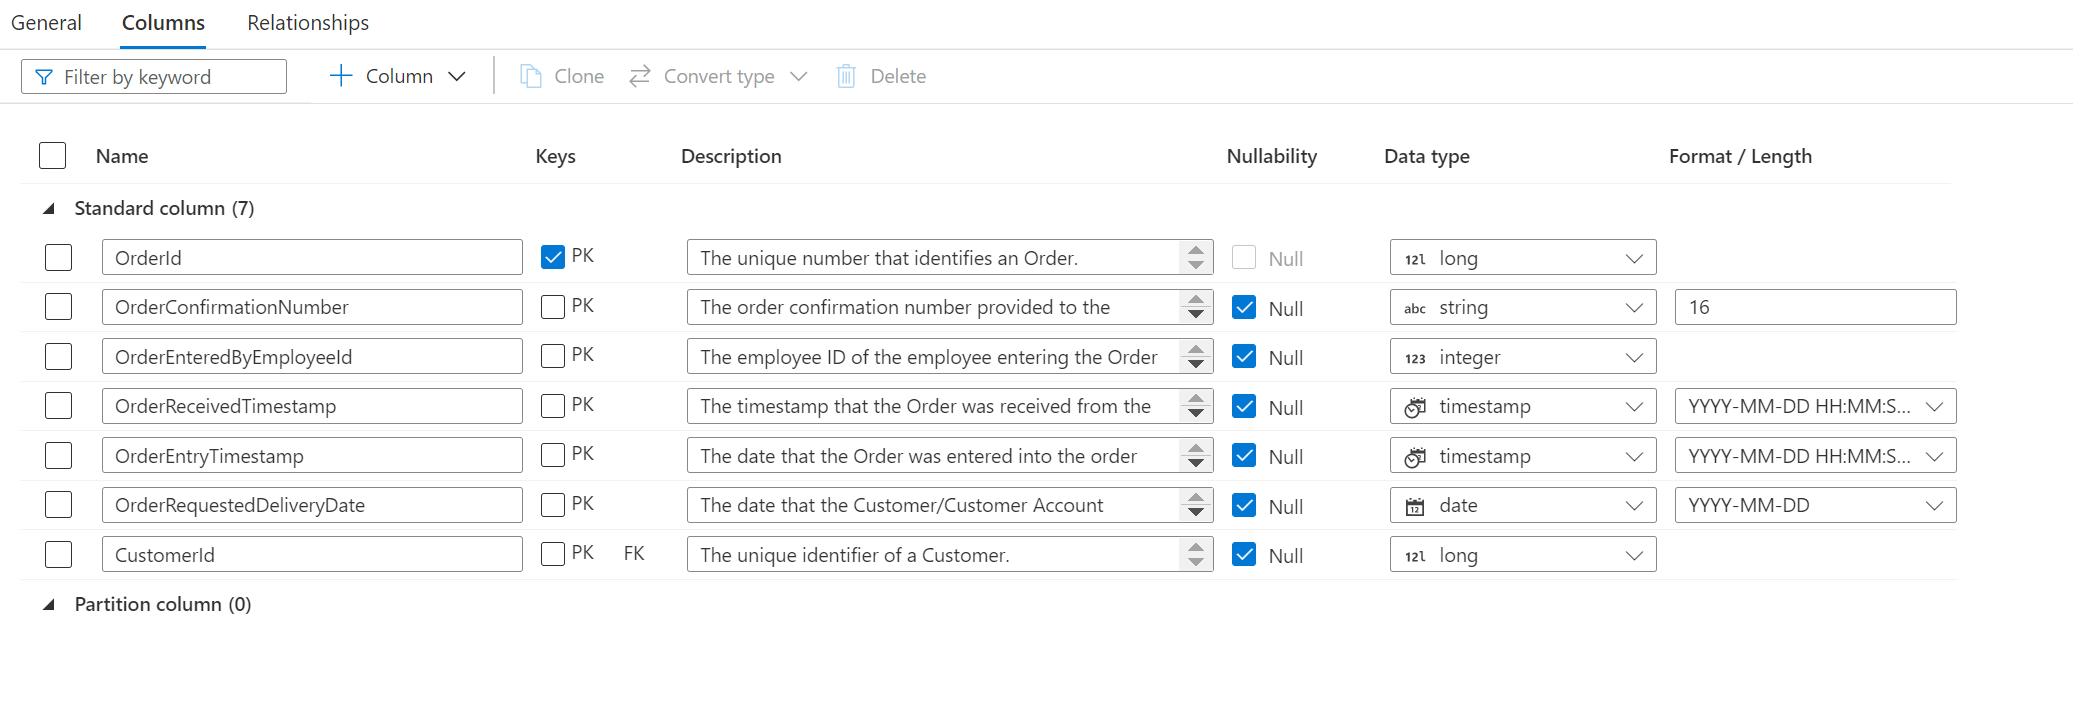Click the Convert type arrows icon
This screenshot has height=722, width=2073.
640,76
